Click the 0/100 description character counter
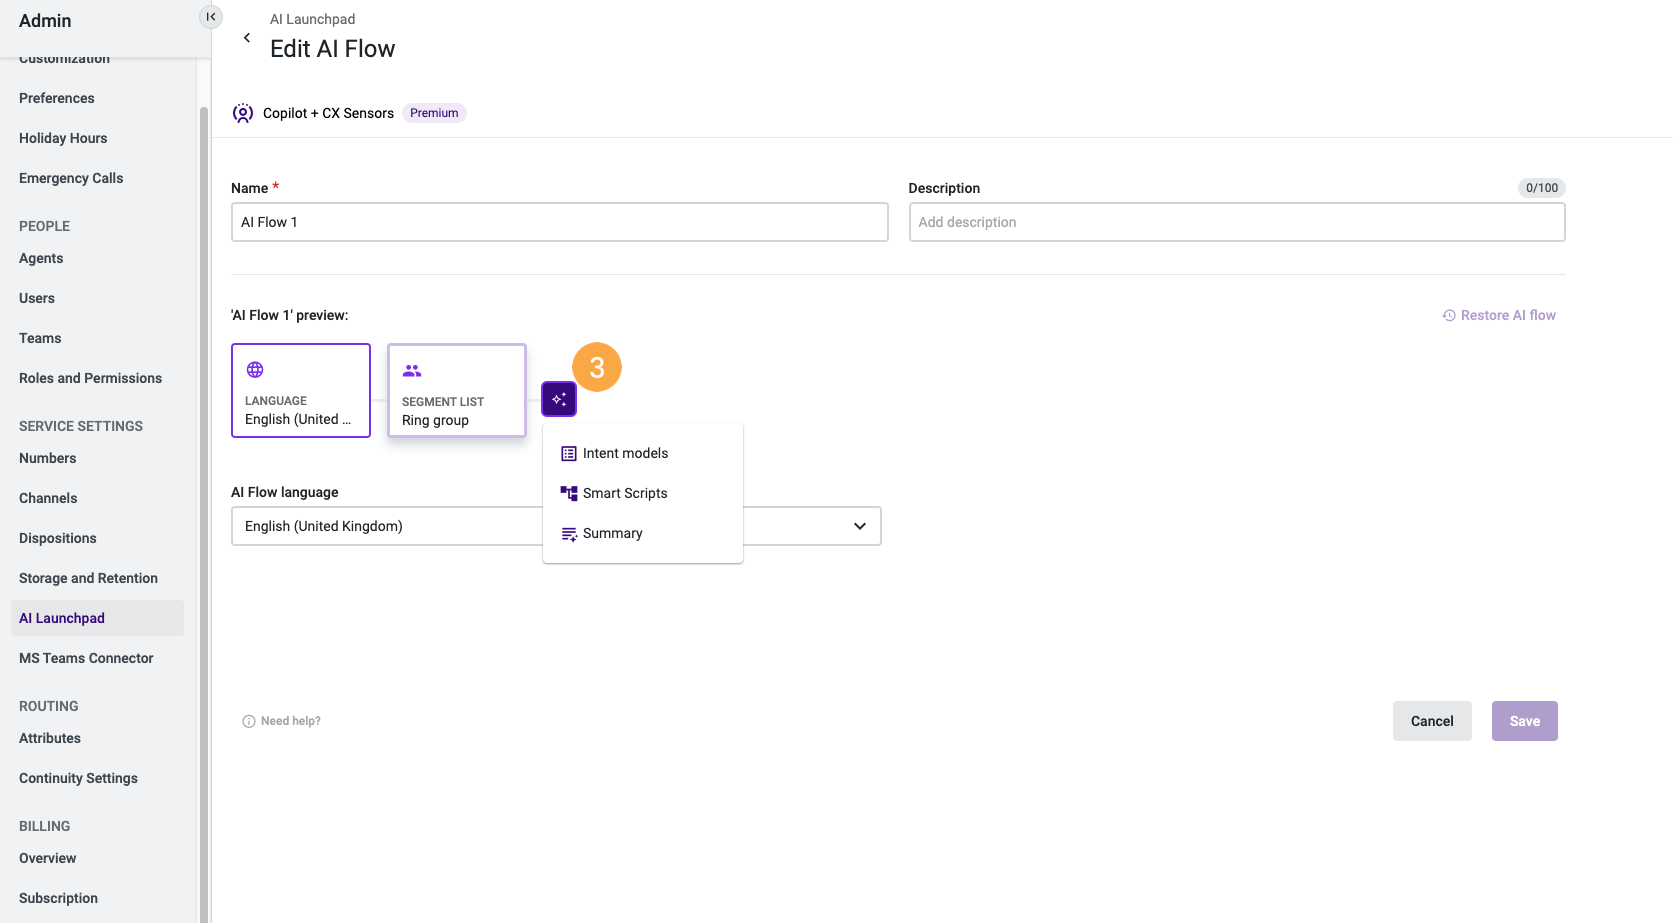 click(1540, 187)
